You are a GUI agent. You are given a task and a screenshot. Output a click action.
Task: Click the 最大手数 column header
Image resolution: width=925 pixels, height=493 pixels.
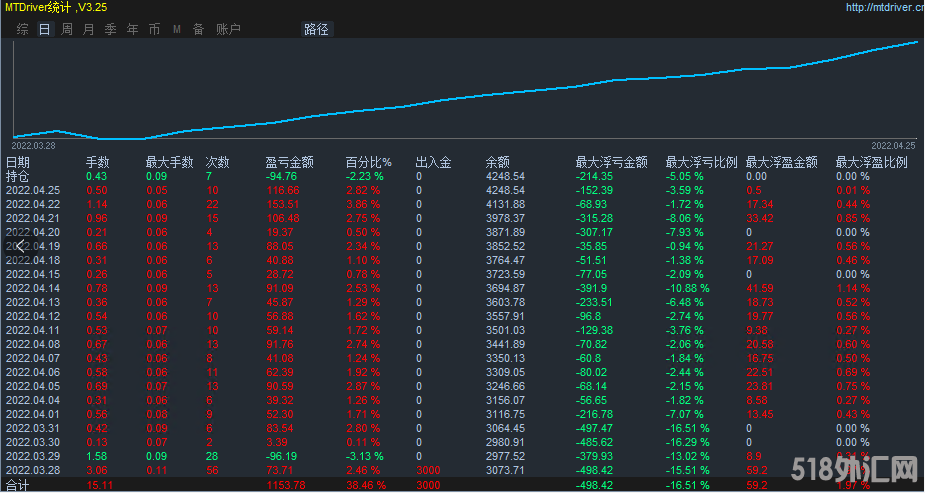(170, 163)
